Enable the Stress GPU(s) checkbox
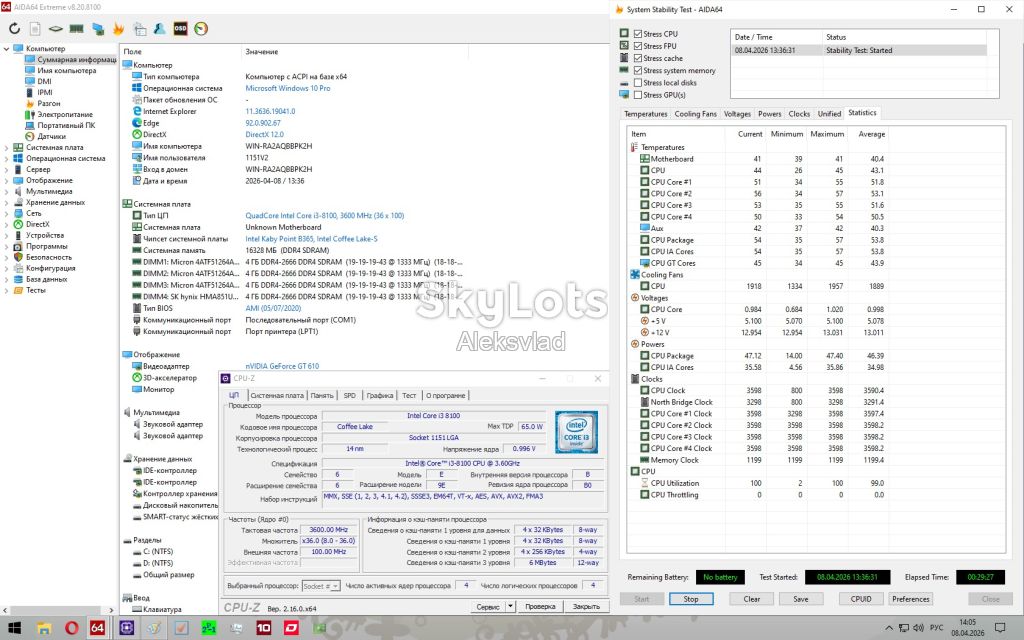Screen dimensions: 1024x640 (638, 95)
